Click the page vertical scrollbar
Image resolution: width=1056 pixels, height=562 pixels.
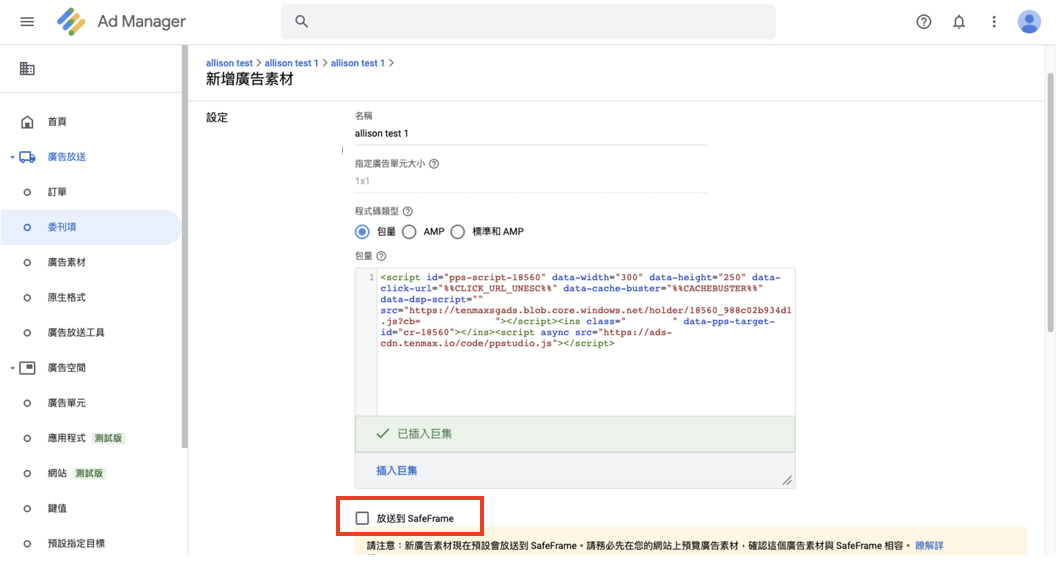click(1050, 202)
